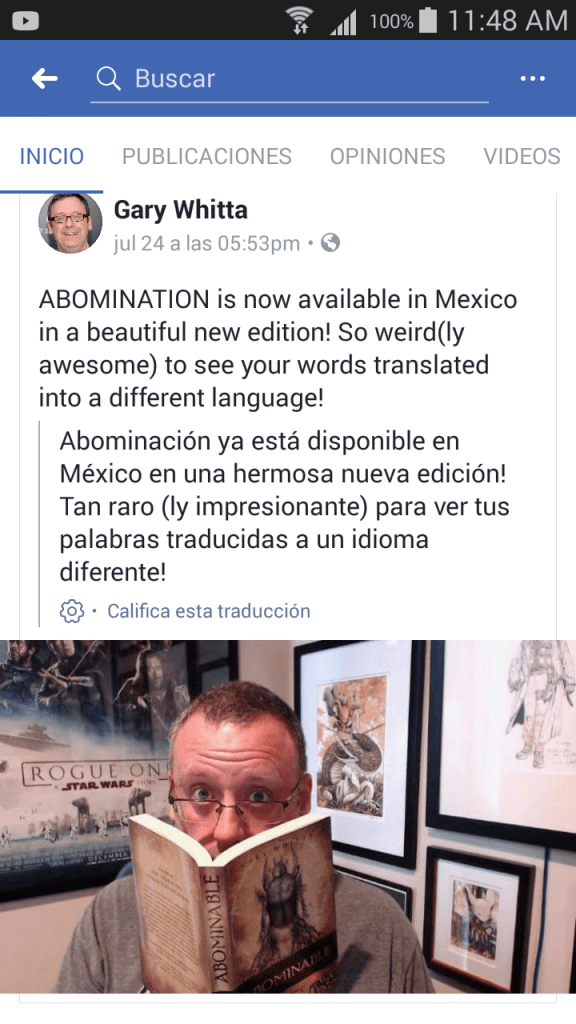Tap the public globe privacy icon
Viewport: 576px width, 1024px height.
point(330,244)
